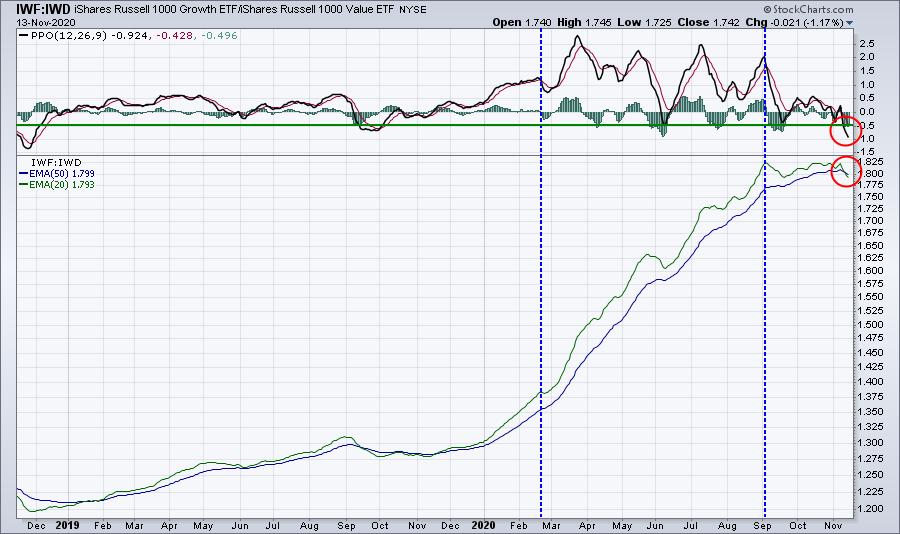Click the red circle in the PPO panel
This screenshot has width=900, height=534.
tap(846, 127)
